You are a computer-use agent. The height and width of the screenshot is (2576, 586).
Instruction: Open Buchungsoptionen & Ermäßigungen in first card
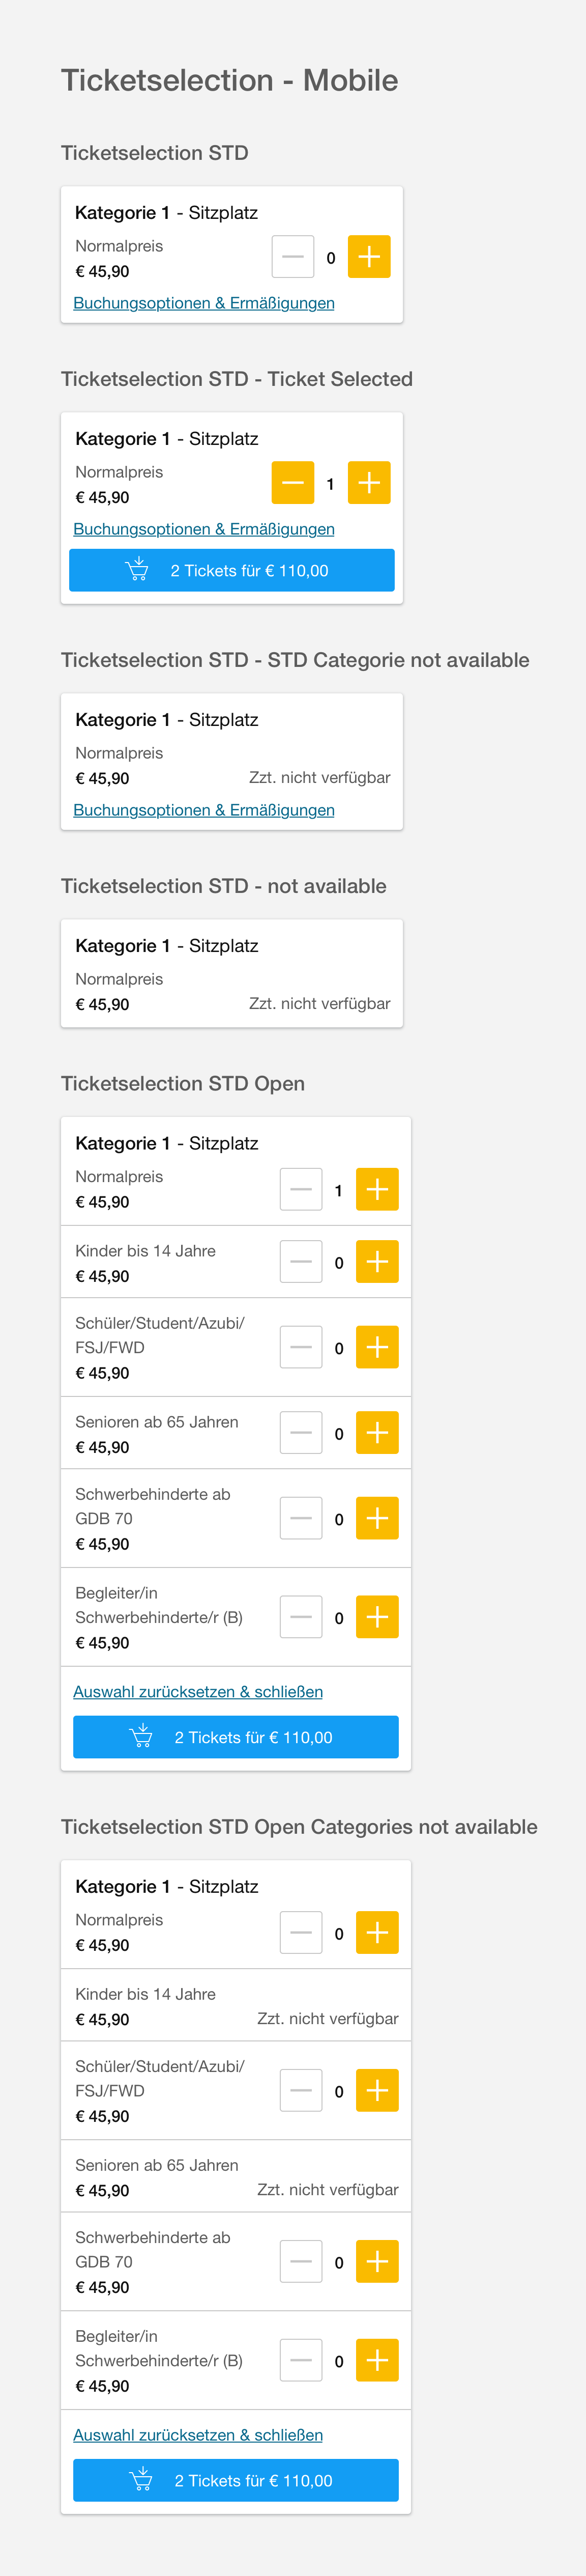point(204,303)
